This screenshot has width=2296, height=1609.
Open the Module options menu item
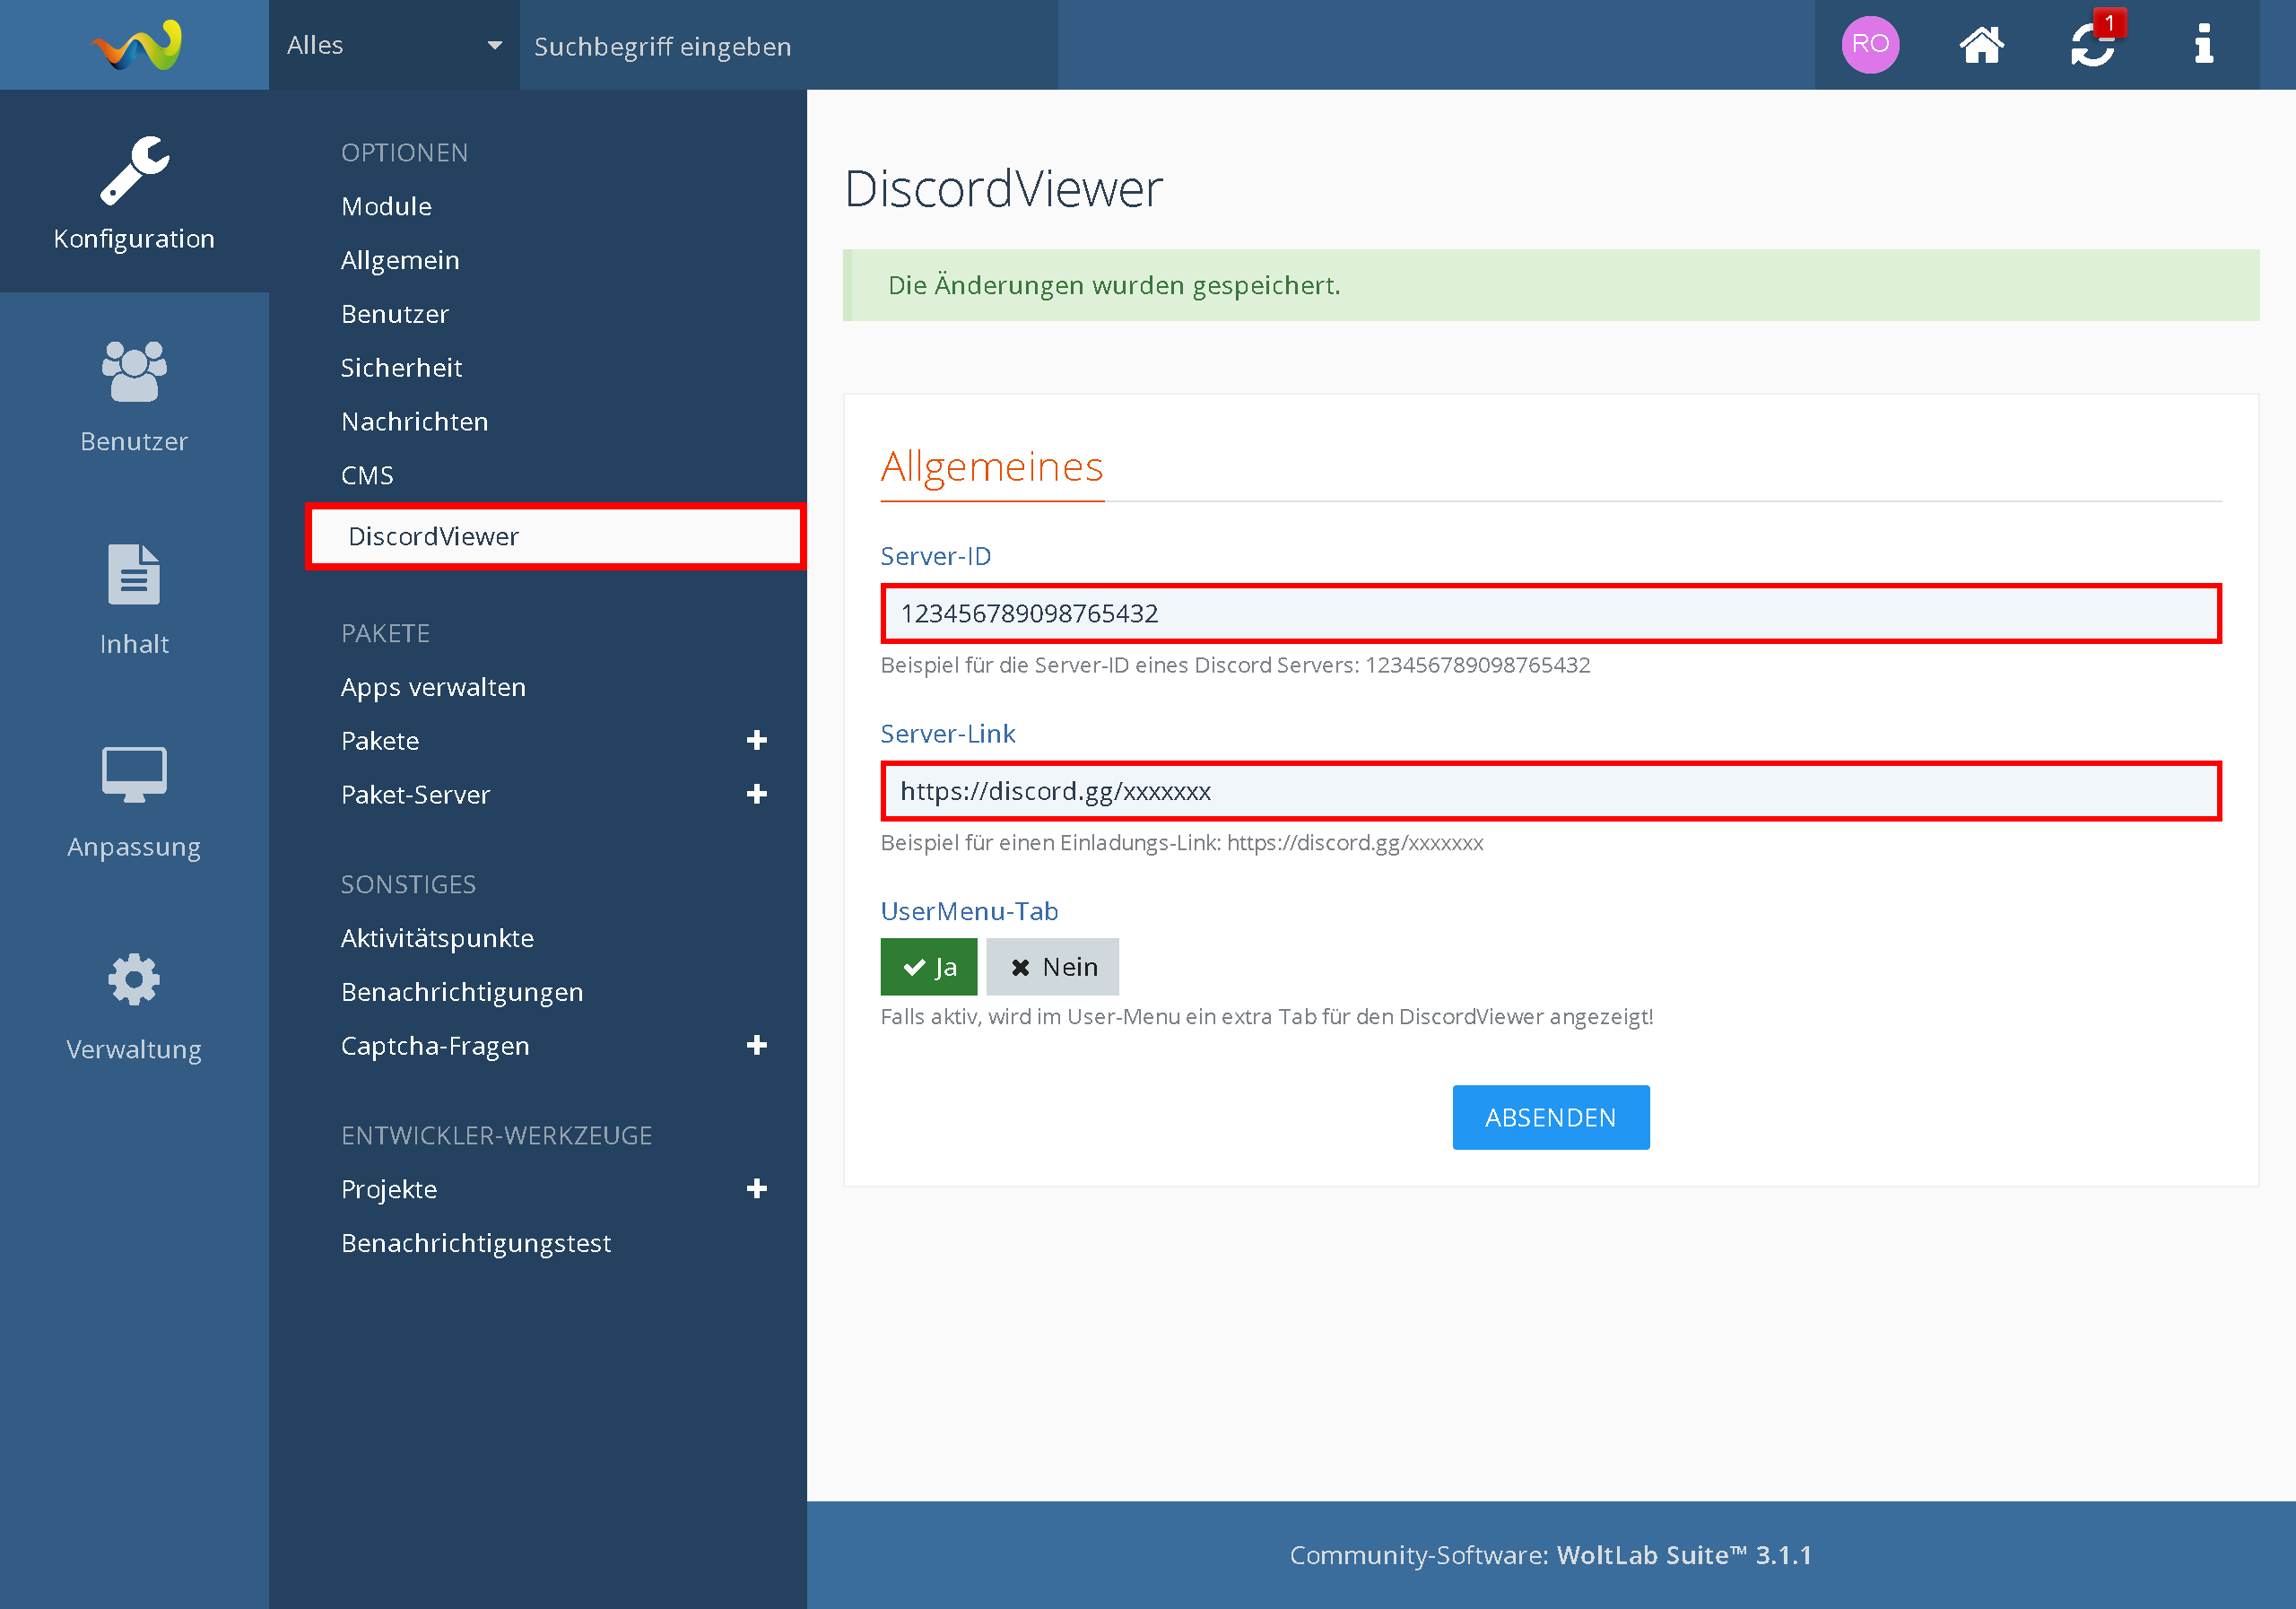point(386,206)
